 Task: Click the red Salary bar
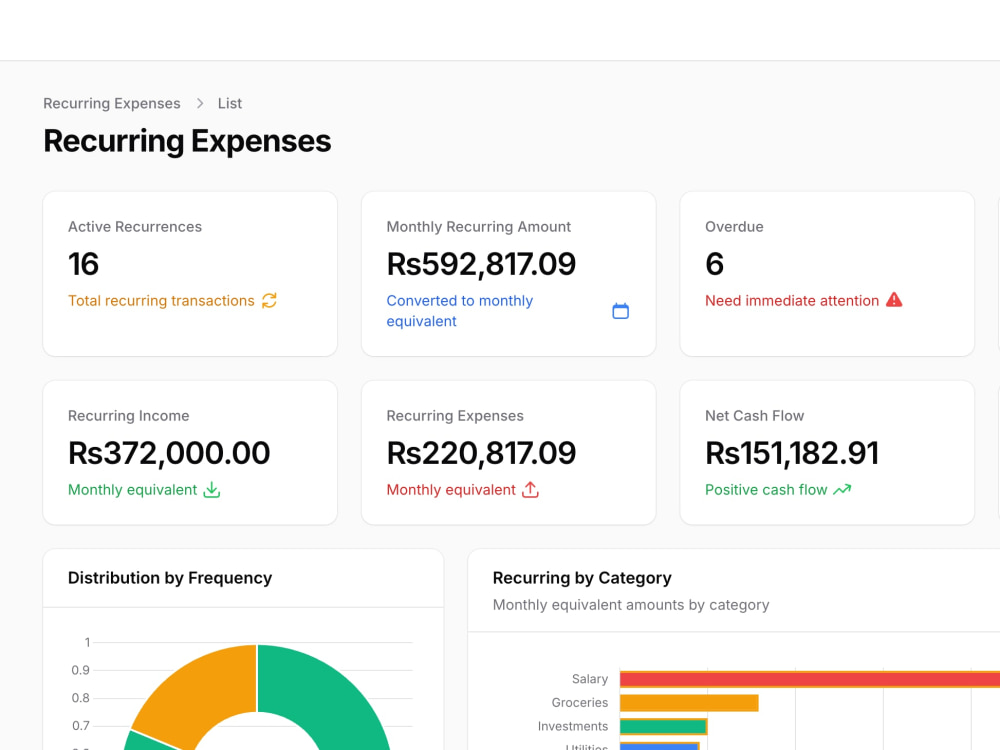click(x=810, y=679)
